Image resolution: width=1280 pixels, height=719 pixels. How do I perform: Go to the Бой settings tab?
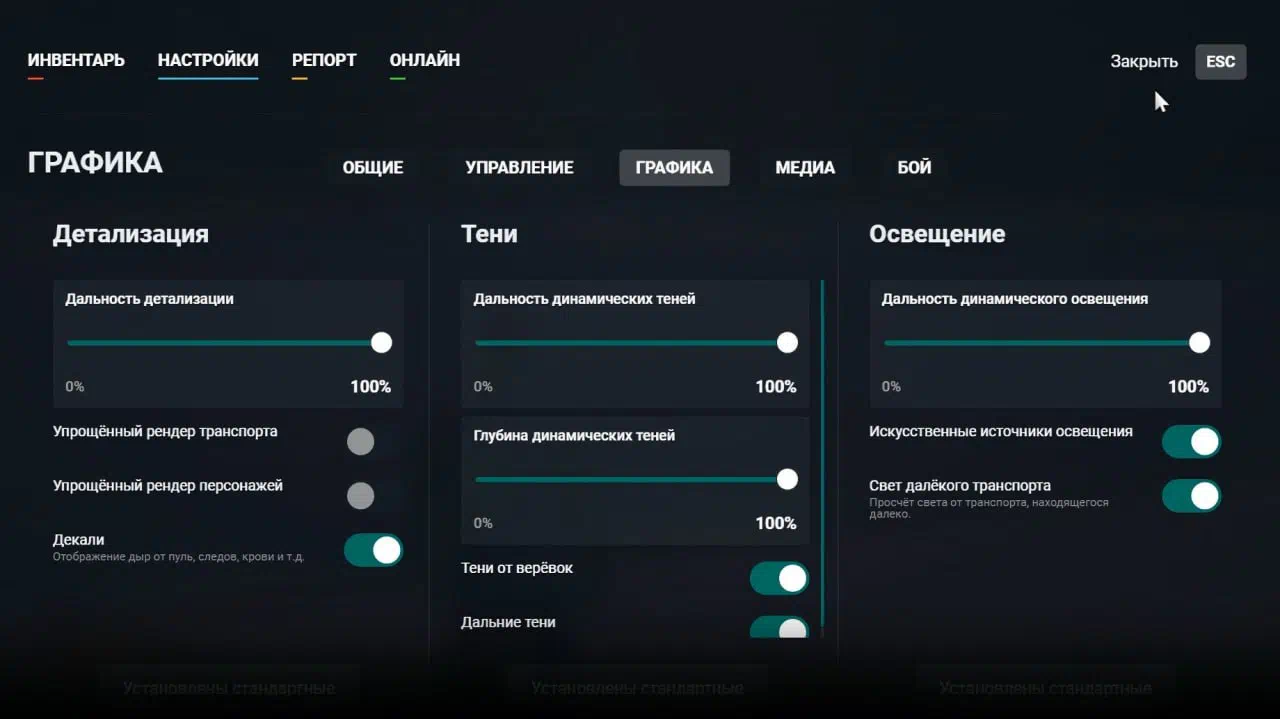[x=914, y=168]
